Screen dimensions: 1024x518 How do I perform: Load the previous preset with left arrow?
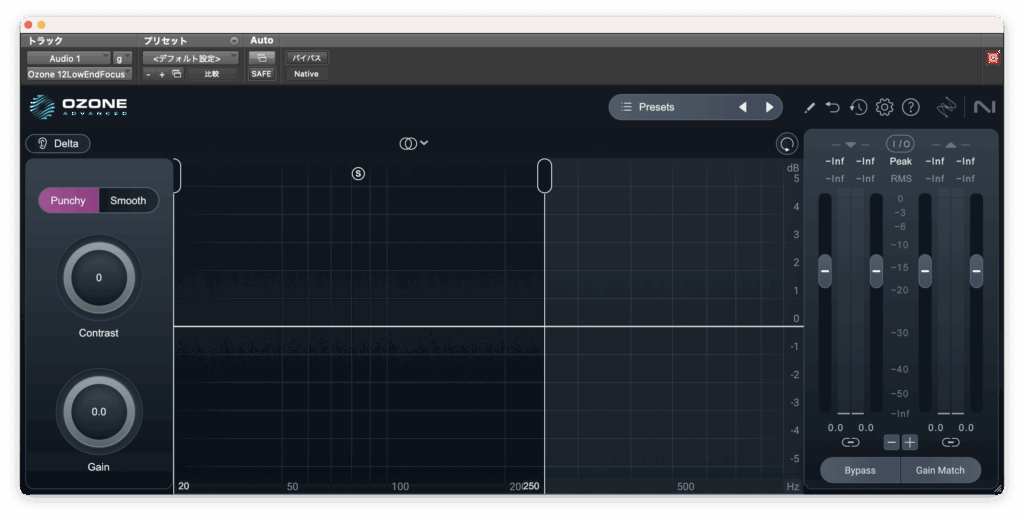742,107
